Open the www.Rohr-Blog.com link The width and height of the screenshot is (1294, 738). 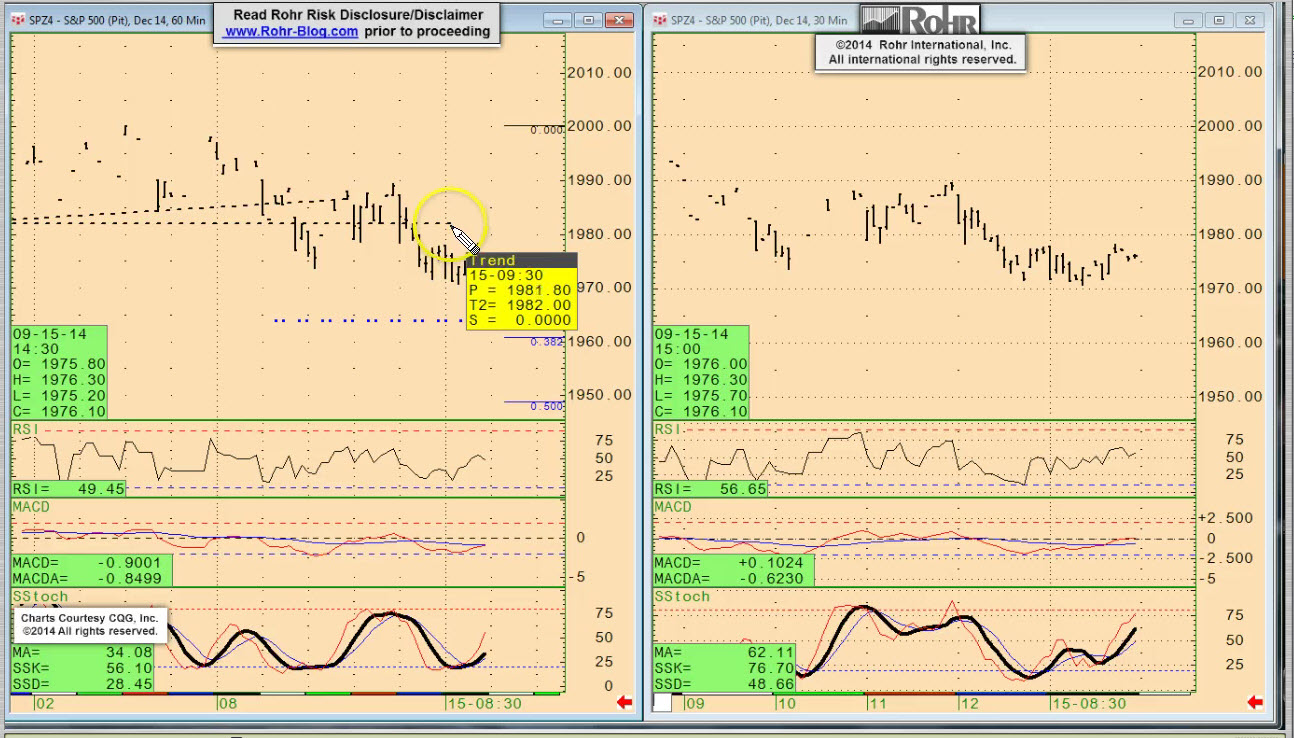[x=291, y=31]
